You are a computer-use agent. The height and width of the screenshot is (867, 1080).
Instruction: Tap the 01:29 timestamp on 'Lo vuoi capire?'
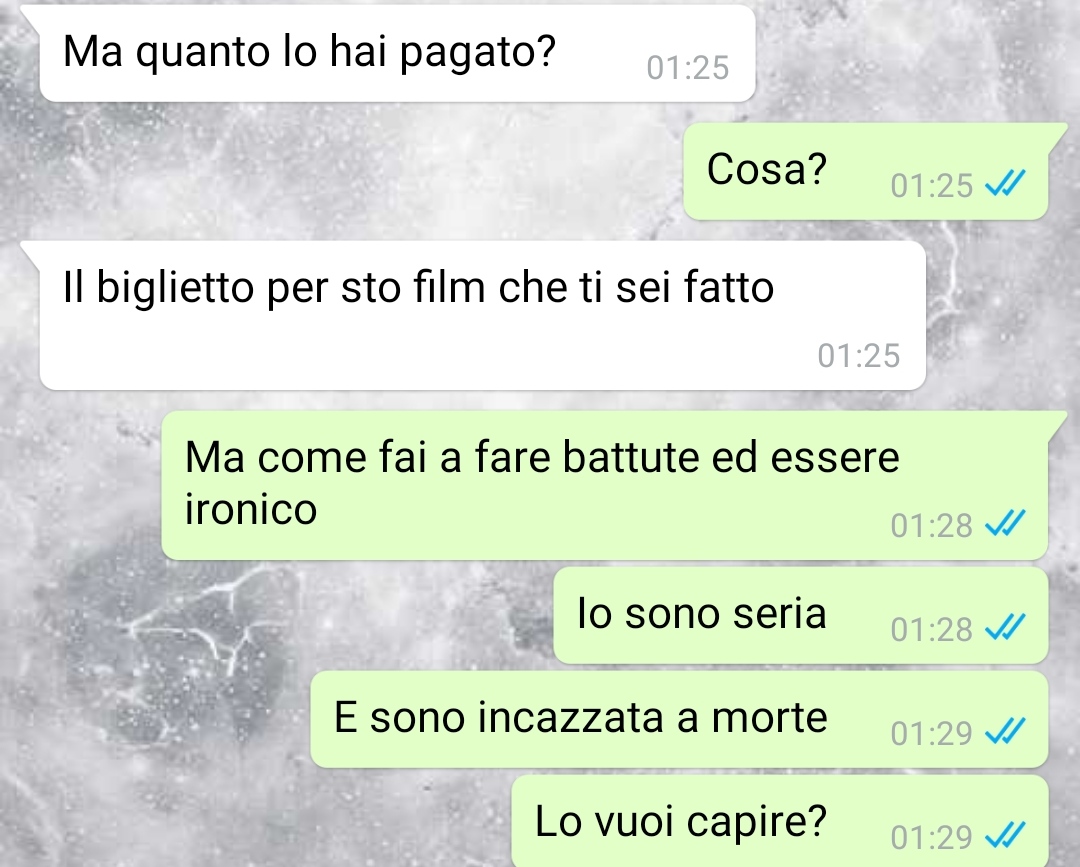point(931,837)
